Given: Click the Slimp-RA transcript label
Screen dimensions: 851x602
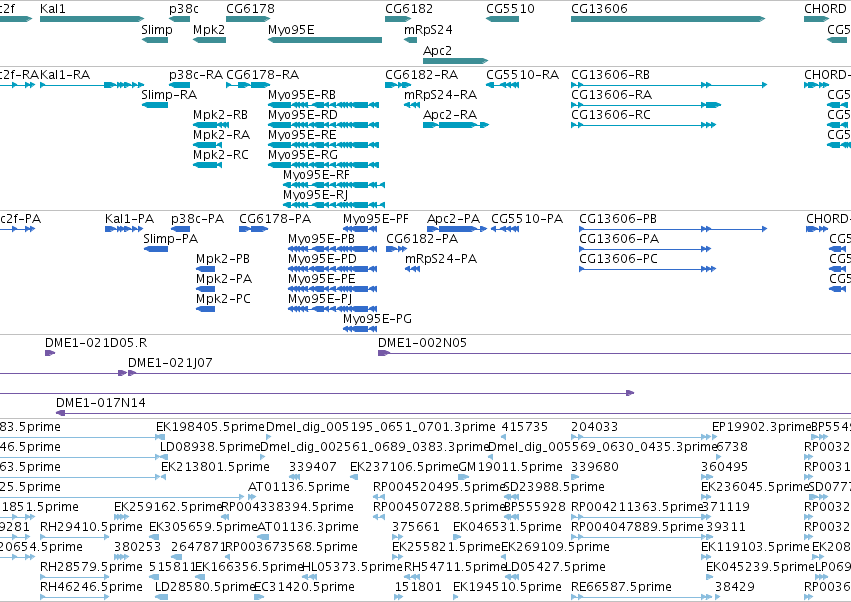Looking at the screenshot, I should click(x=169, y=94).
